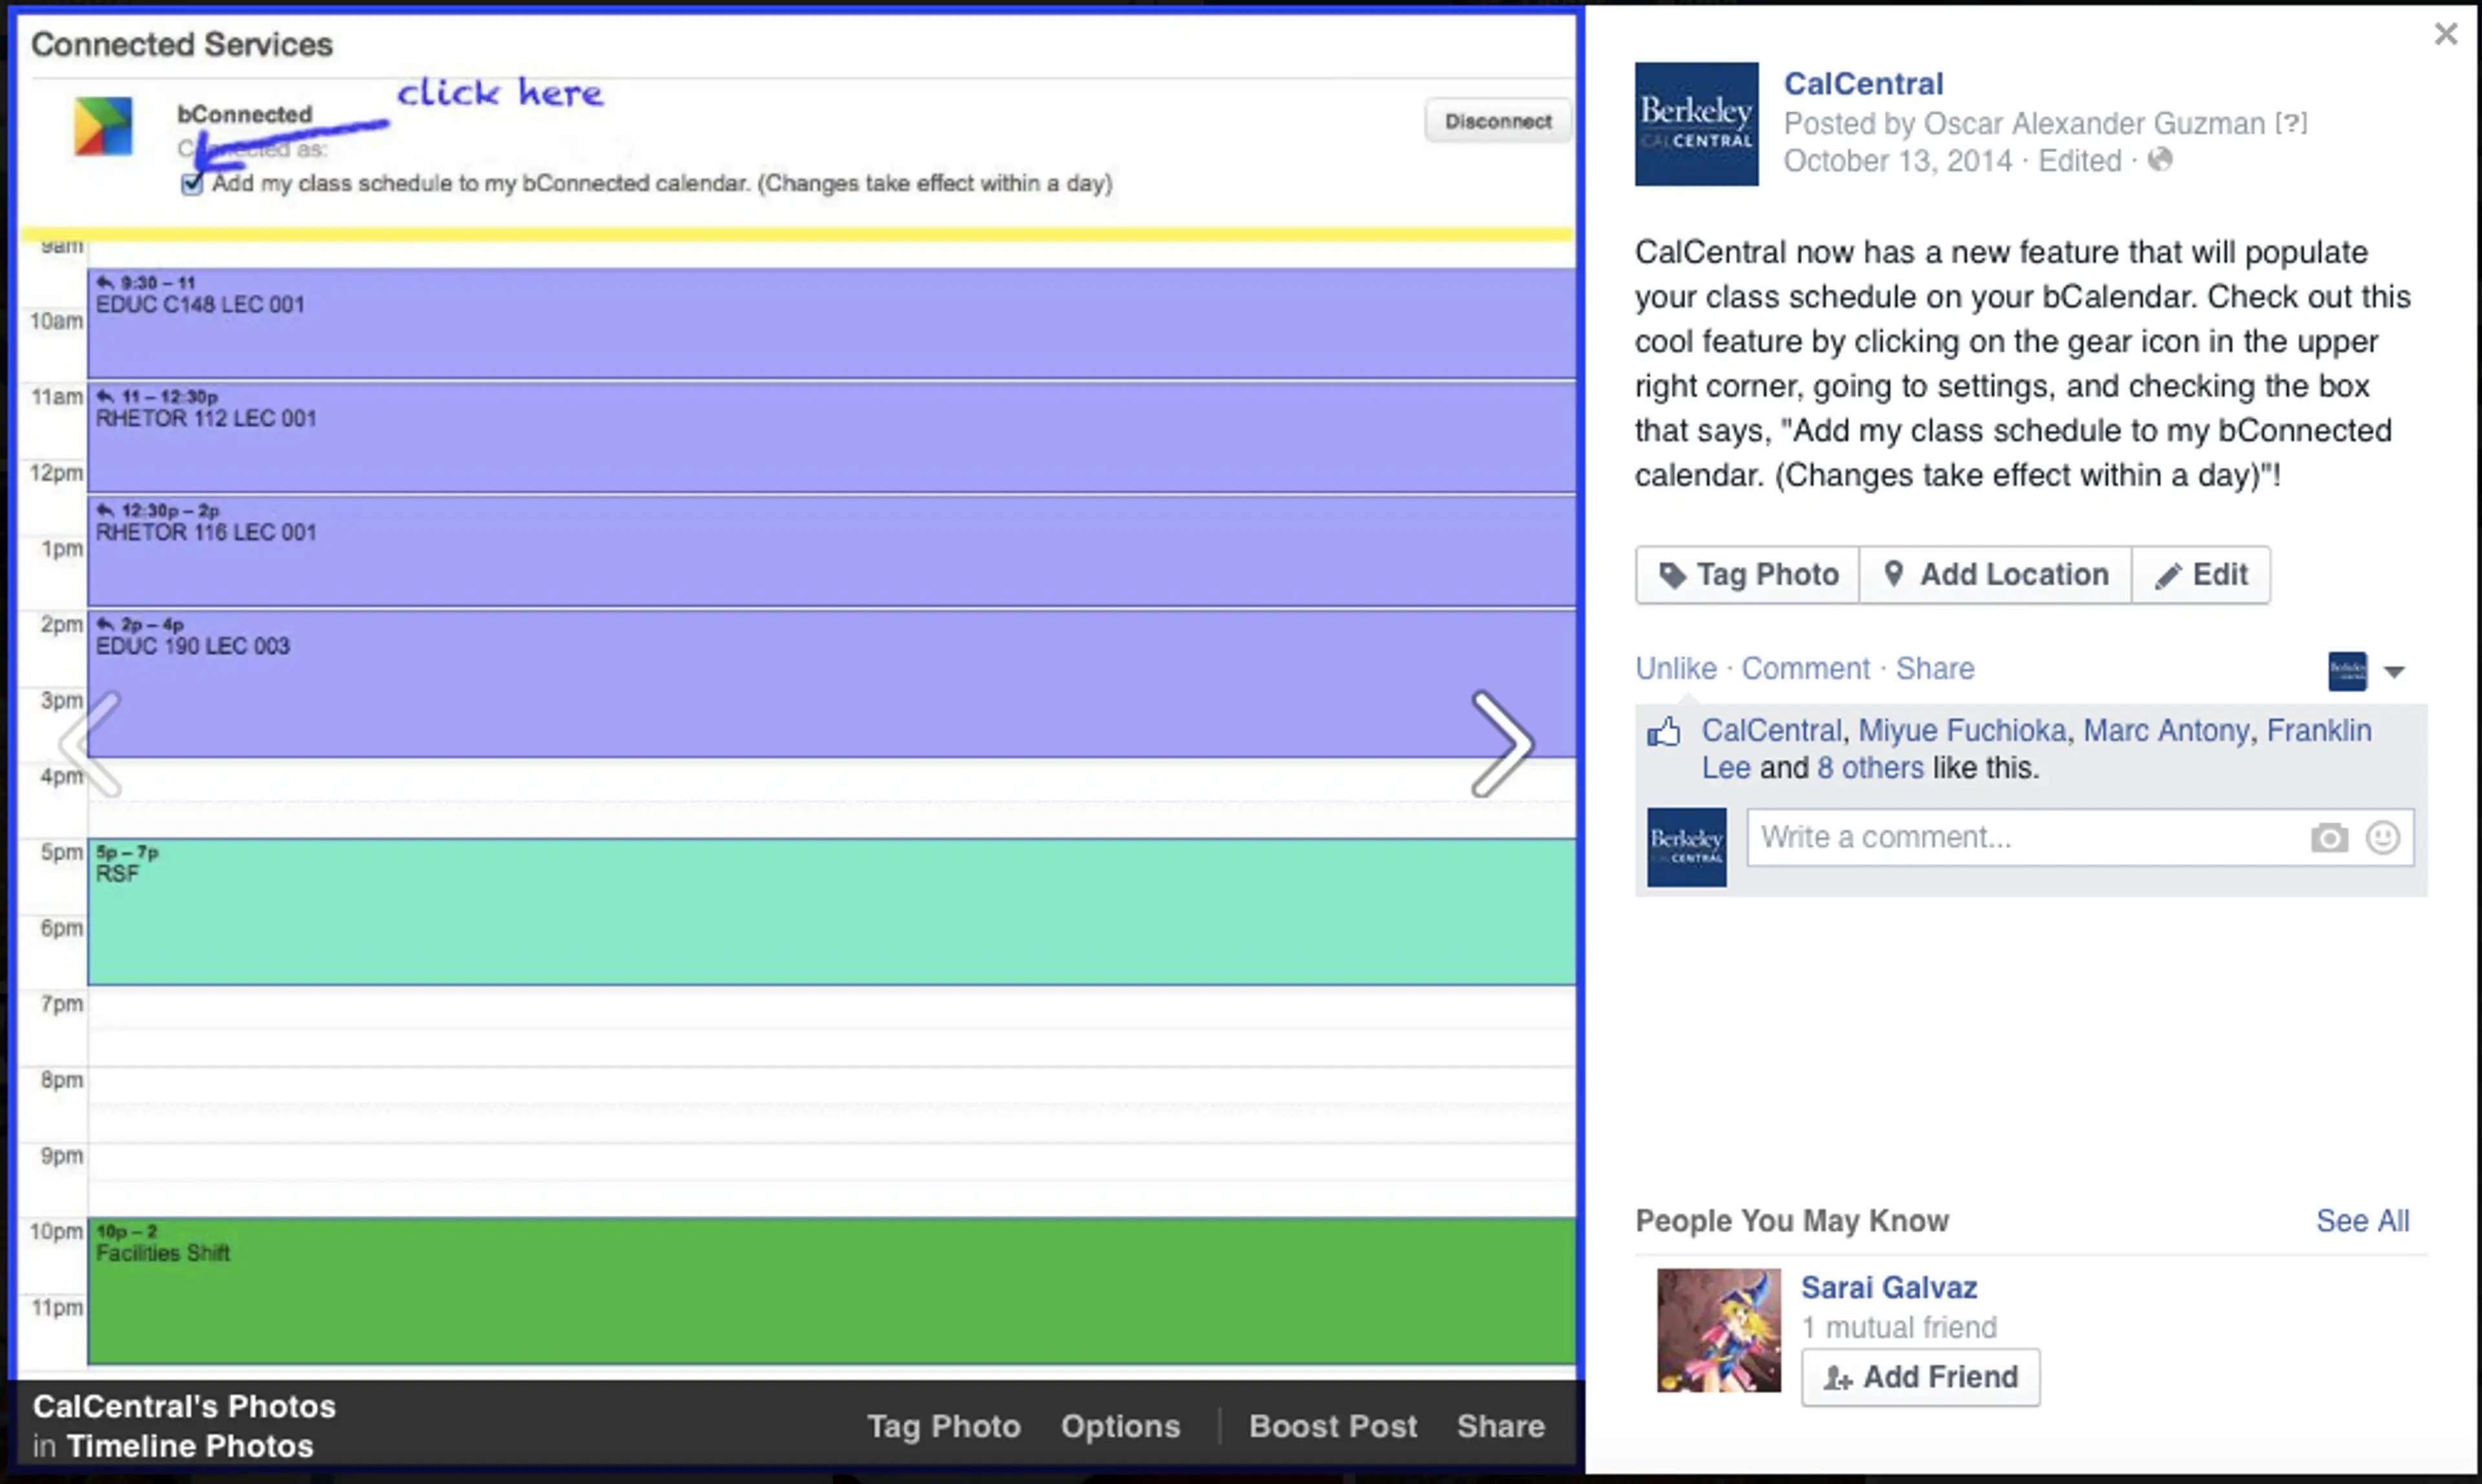2482x1484 pixels.
Task: Click the CalCentral Berkeley logo profile picture
Action: 1696,124
